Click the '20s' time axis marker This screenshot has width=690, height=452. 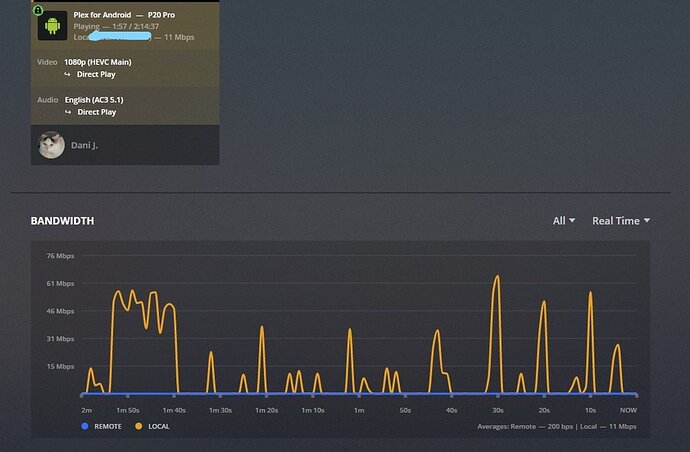pyautogui.click(x=544, y=410)
